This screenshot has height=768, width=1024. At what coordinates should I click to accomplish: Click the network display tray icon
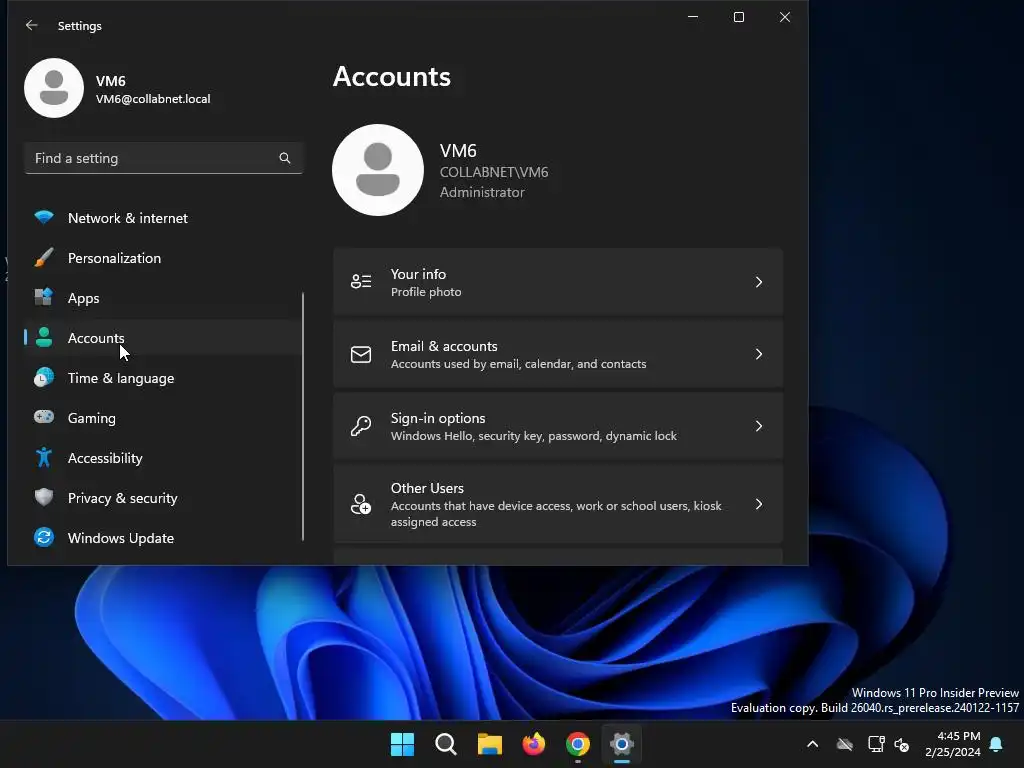click(x=876, y=744)
